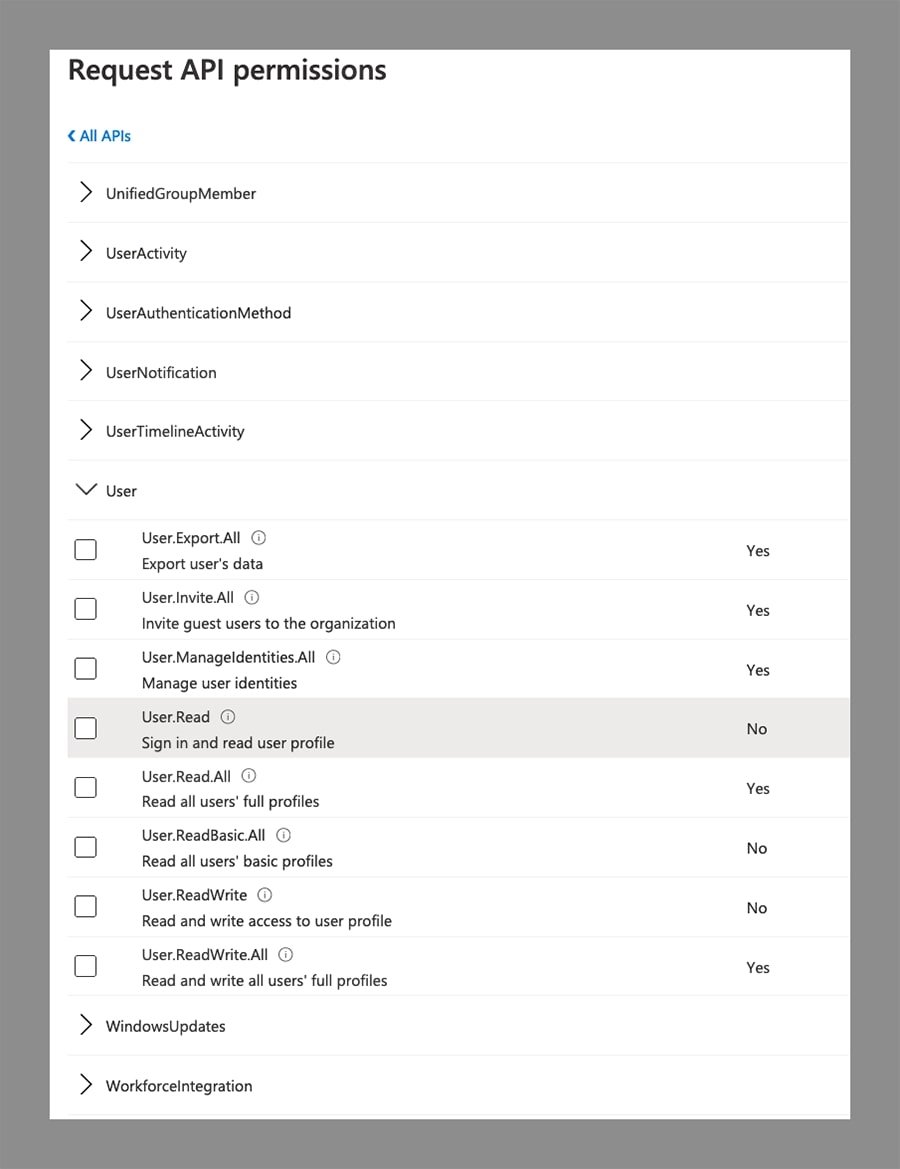View info for User.ManageIdentities.All permission
The image size is (900, 1169).
(x=332, y=657)
